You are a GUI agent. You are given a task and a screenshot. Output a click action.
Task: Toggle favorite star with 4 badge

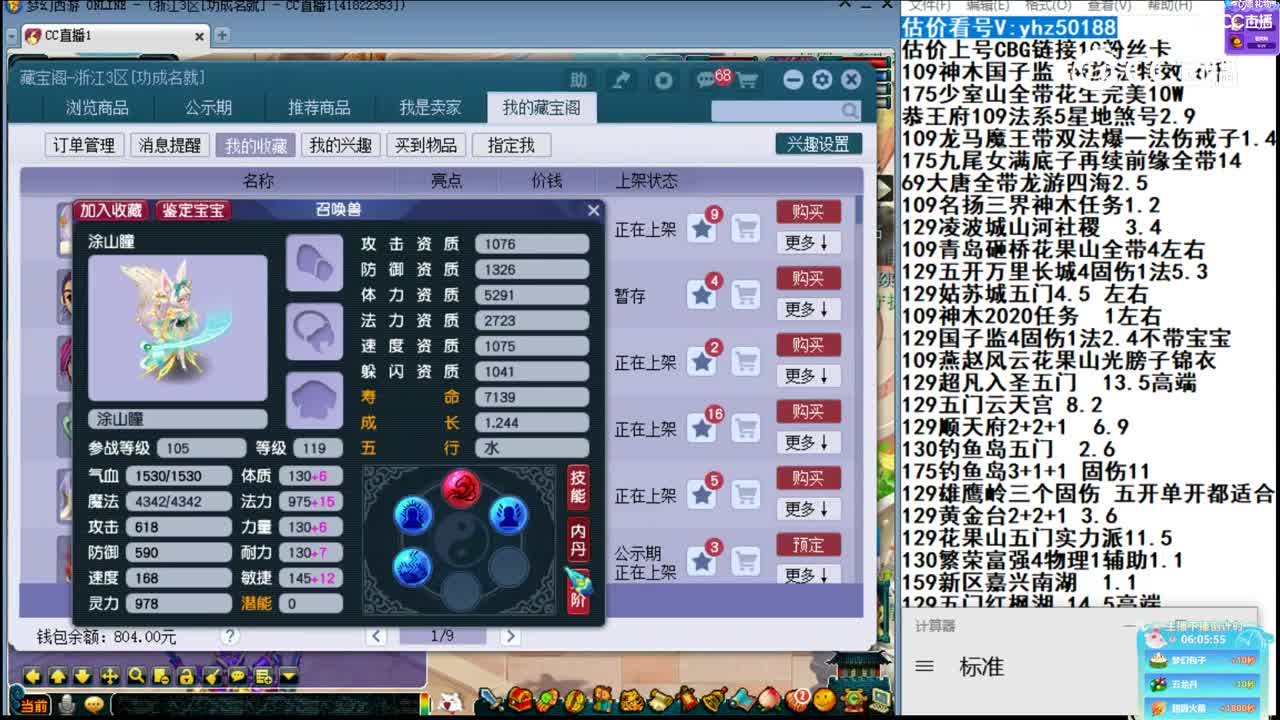point(702,295)
